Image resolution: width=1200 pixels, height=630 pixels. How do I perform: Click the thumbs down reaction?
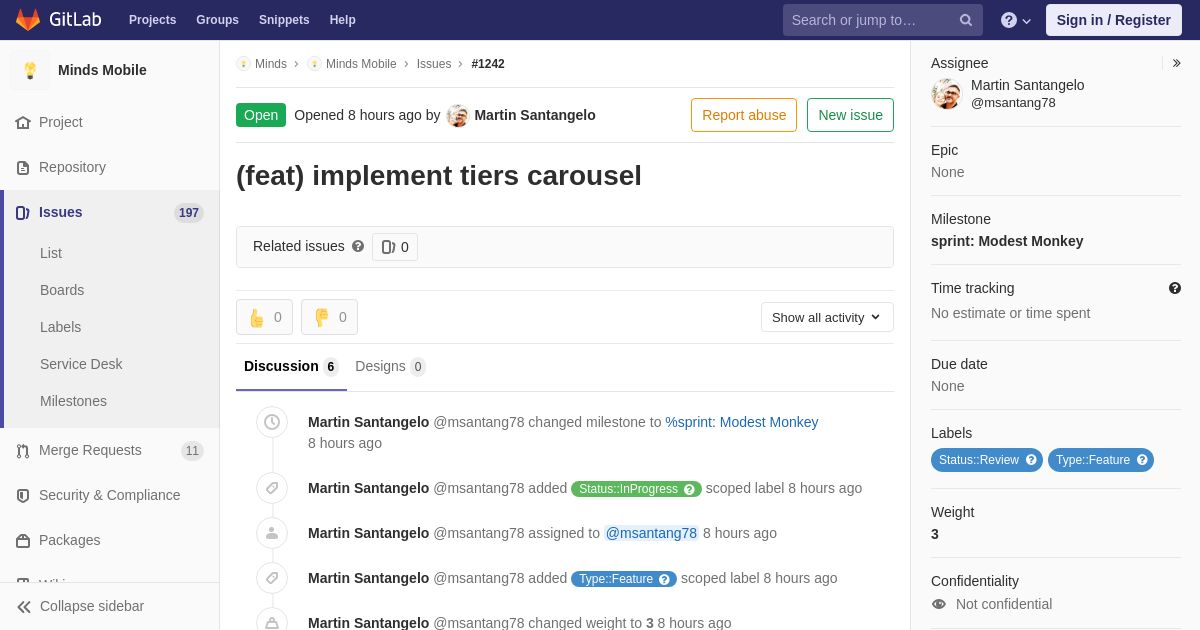pyautogui.click(x=329, y=317)
